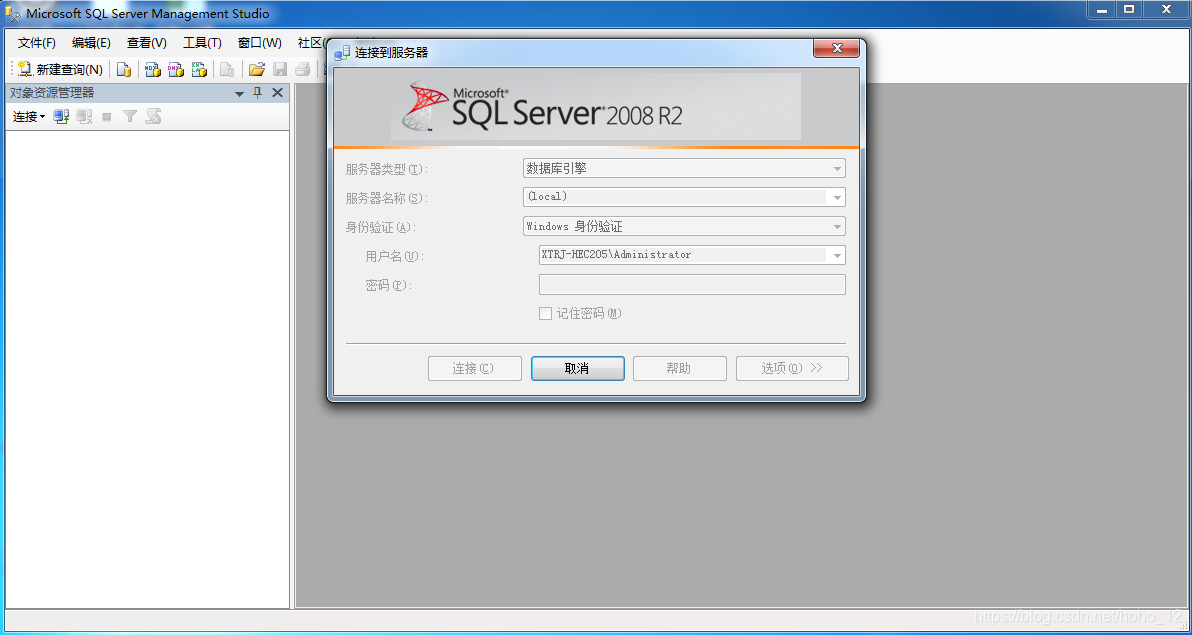Click the disconnect server icon
Screen dimensions: 1192x635
coord(84,116)
